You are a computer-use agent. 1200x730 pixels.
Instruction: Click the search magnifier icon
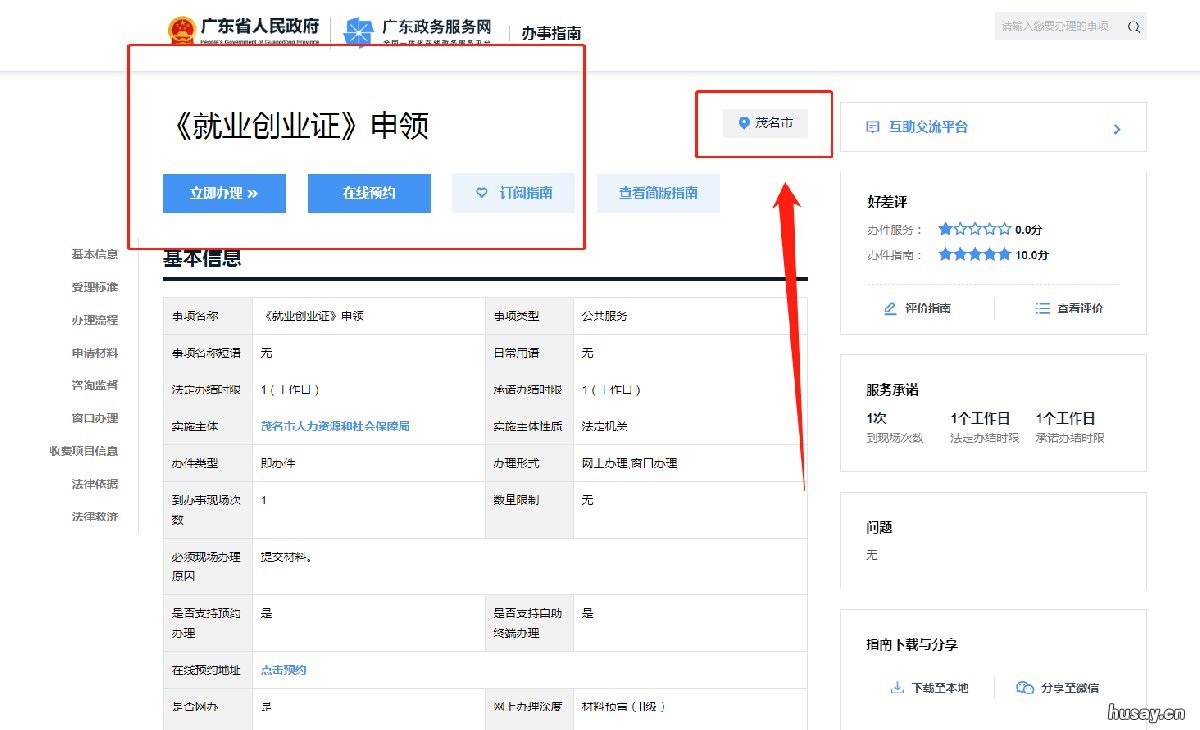[x=1133, y=27]
